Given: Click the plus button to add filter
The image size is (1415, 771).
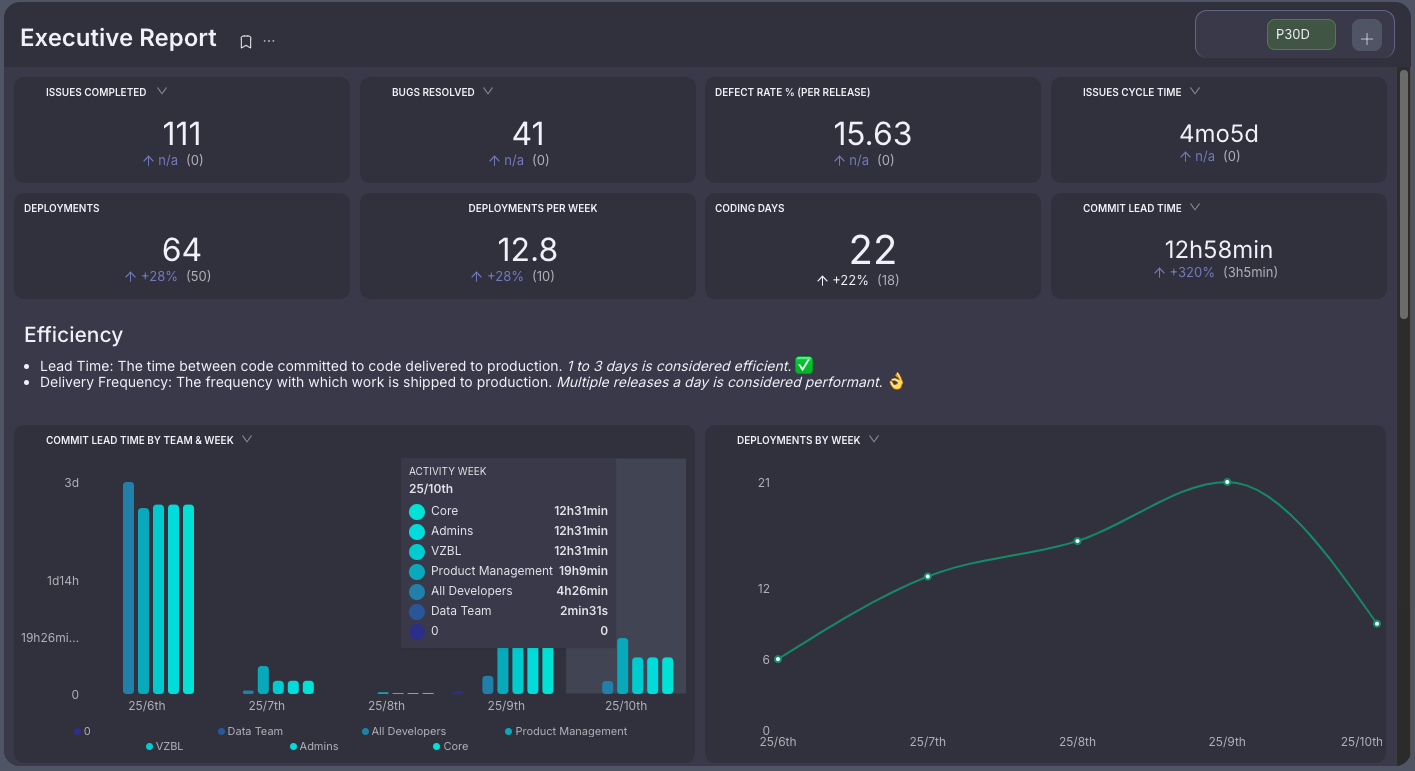Looking at the screenshot, I should coord(1366,37).
